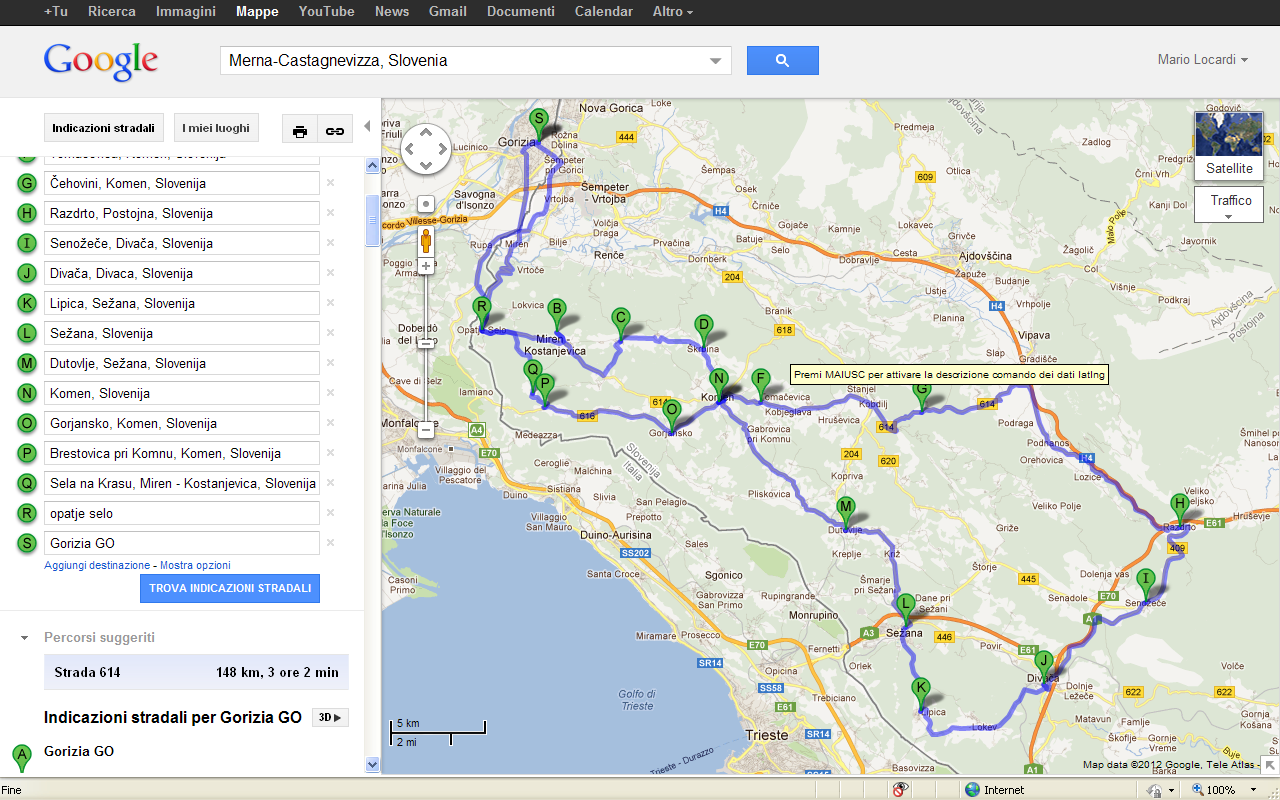Image resolution: width=1280 pixels, height=800 pixels.
Task: Click the Lipica, Sežana destination field
Action: pos(182,303)
